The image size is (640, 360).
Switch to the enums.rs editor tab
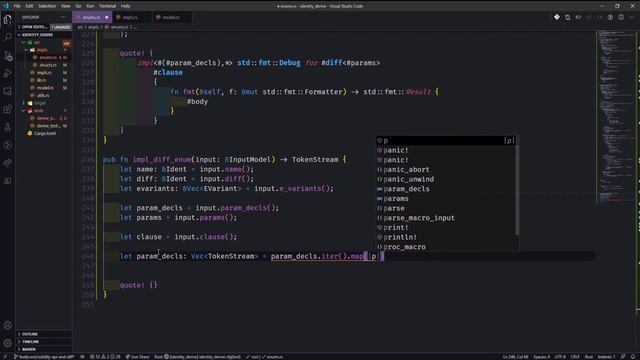click(x=91, y=18)
